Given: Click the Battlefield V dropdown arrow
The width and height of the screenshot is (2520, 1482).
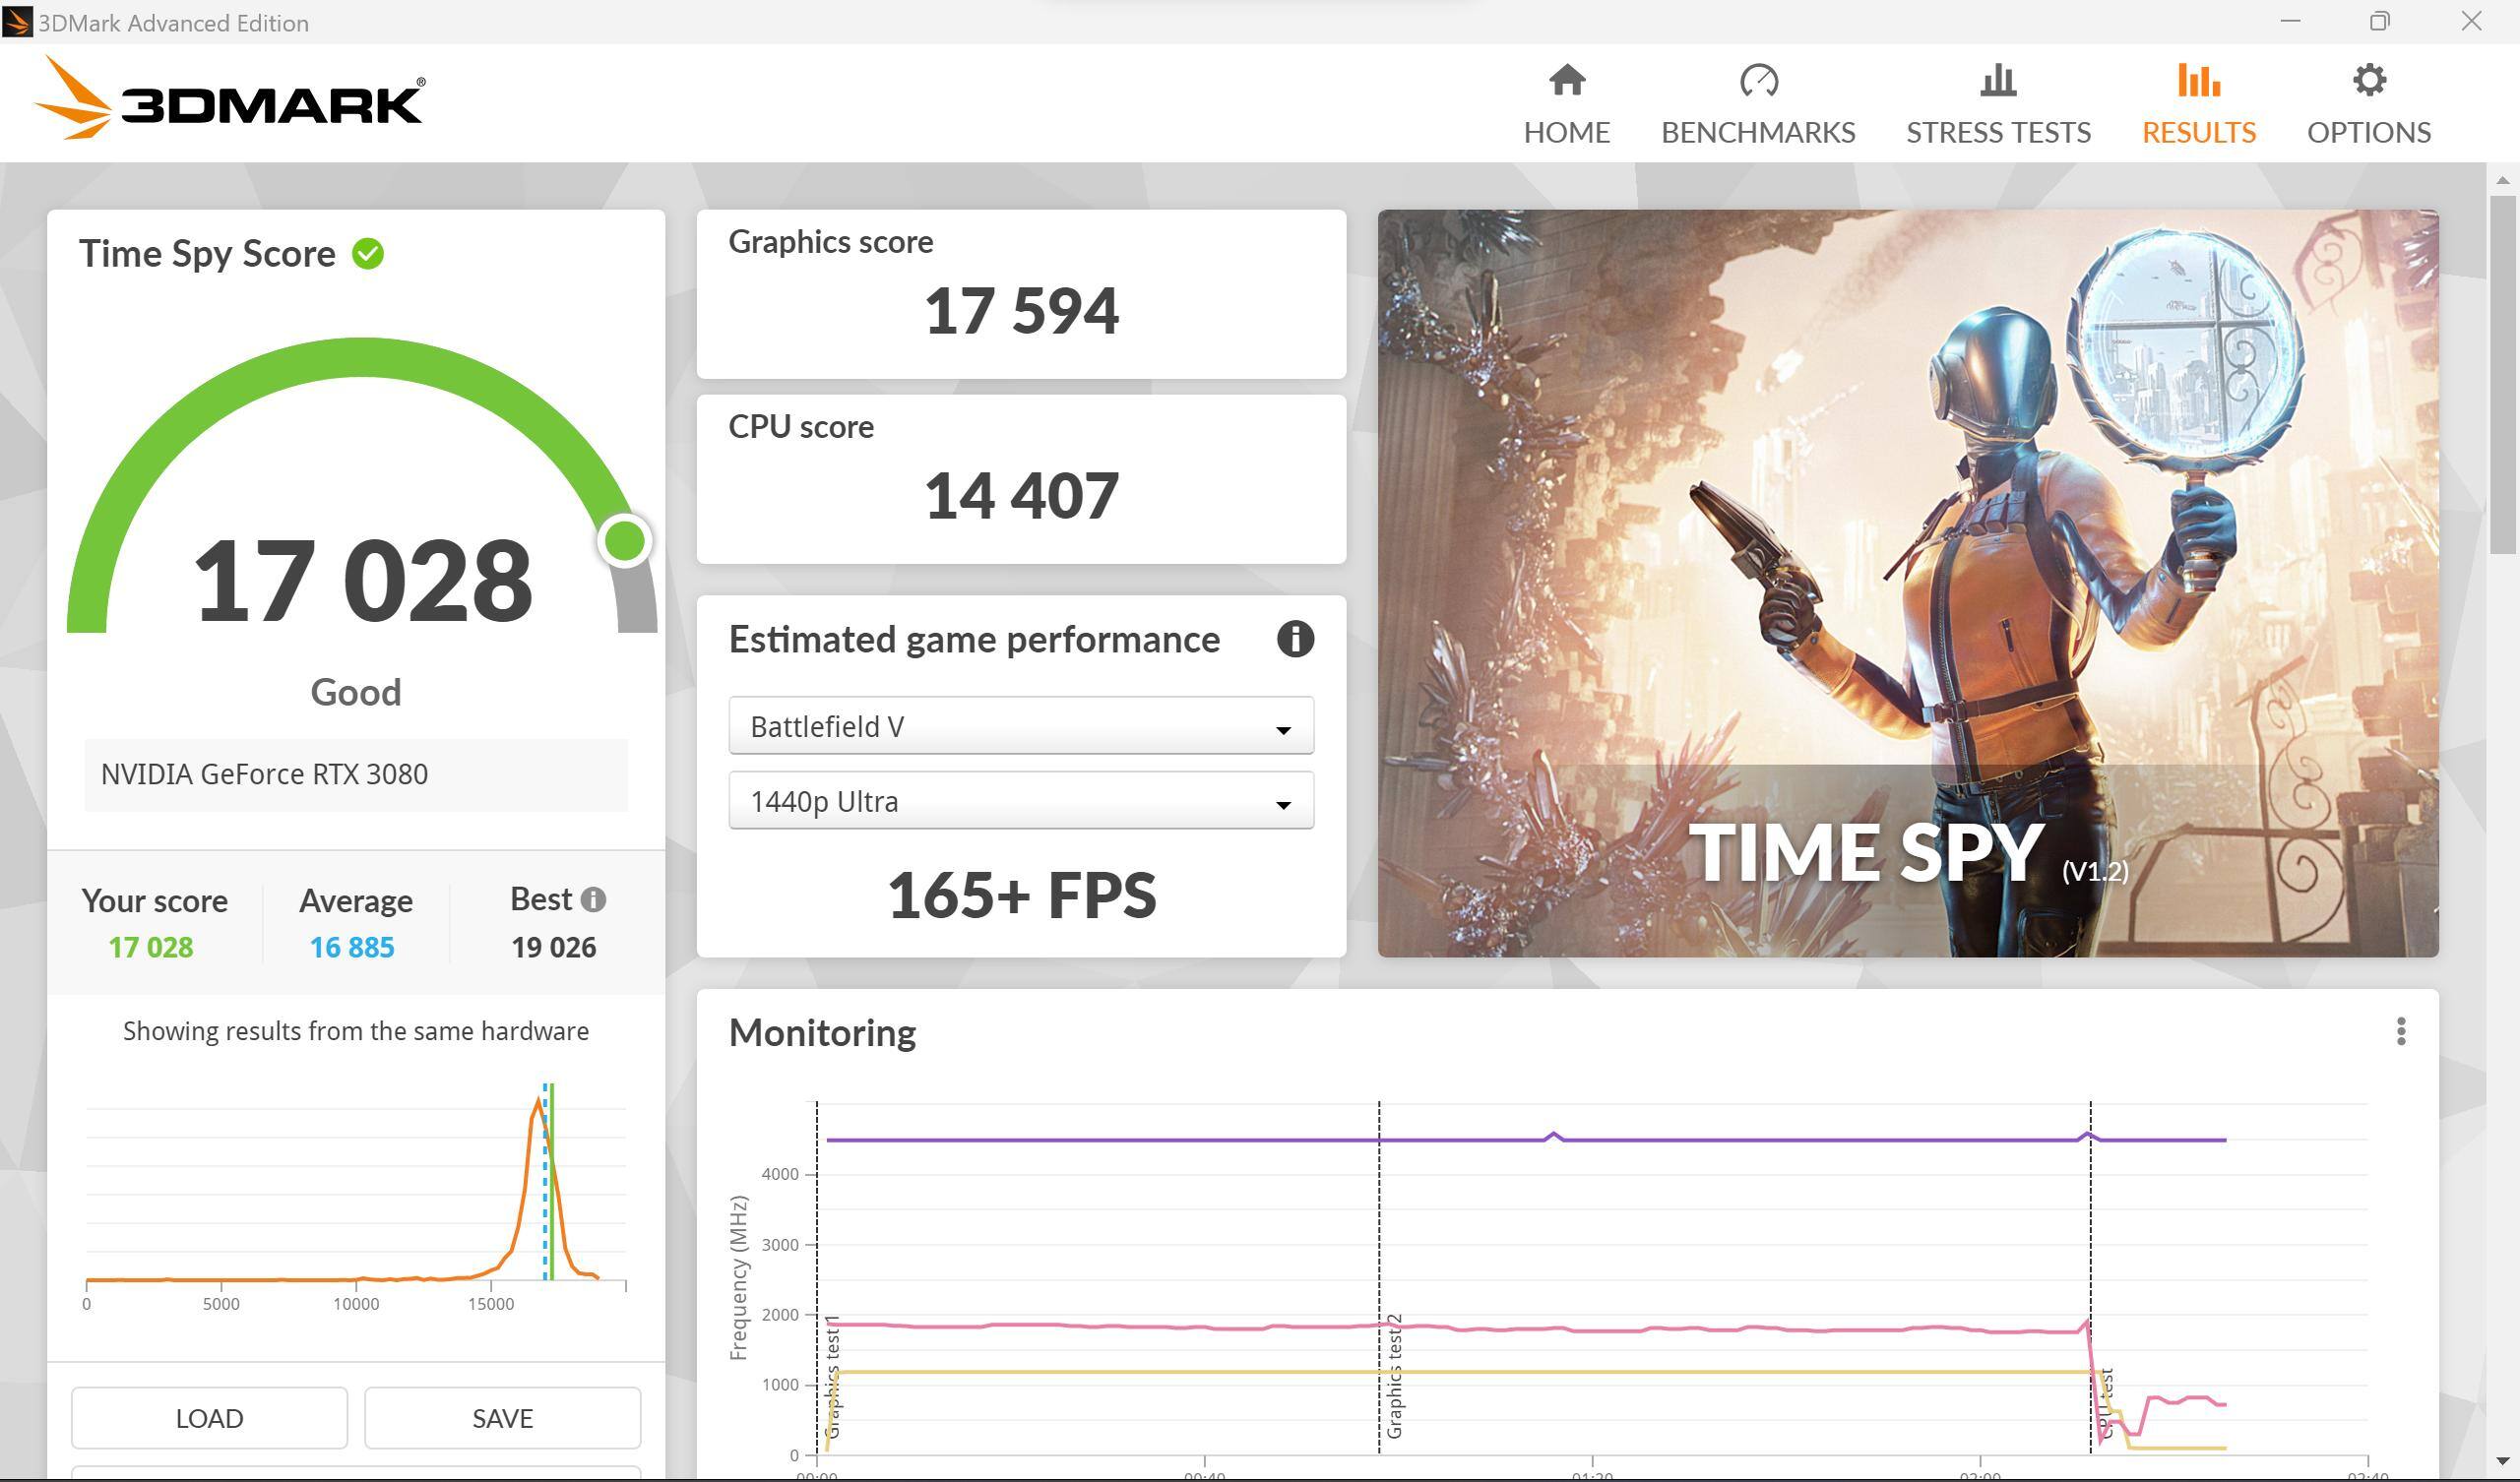Looking at the screenshot, I should pyautogui.click(x=1282, y=730).
